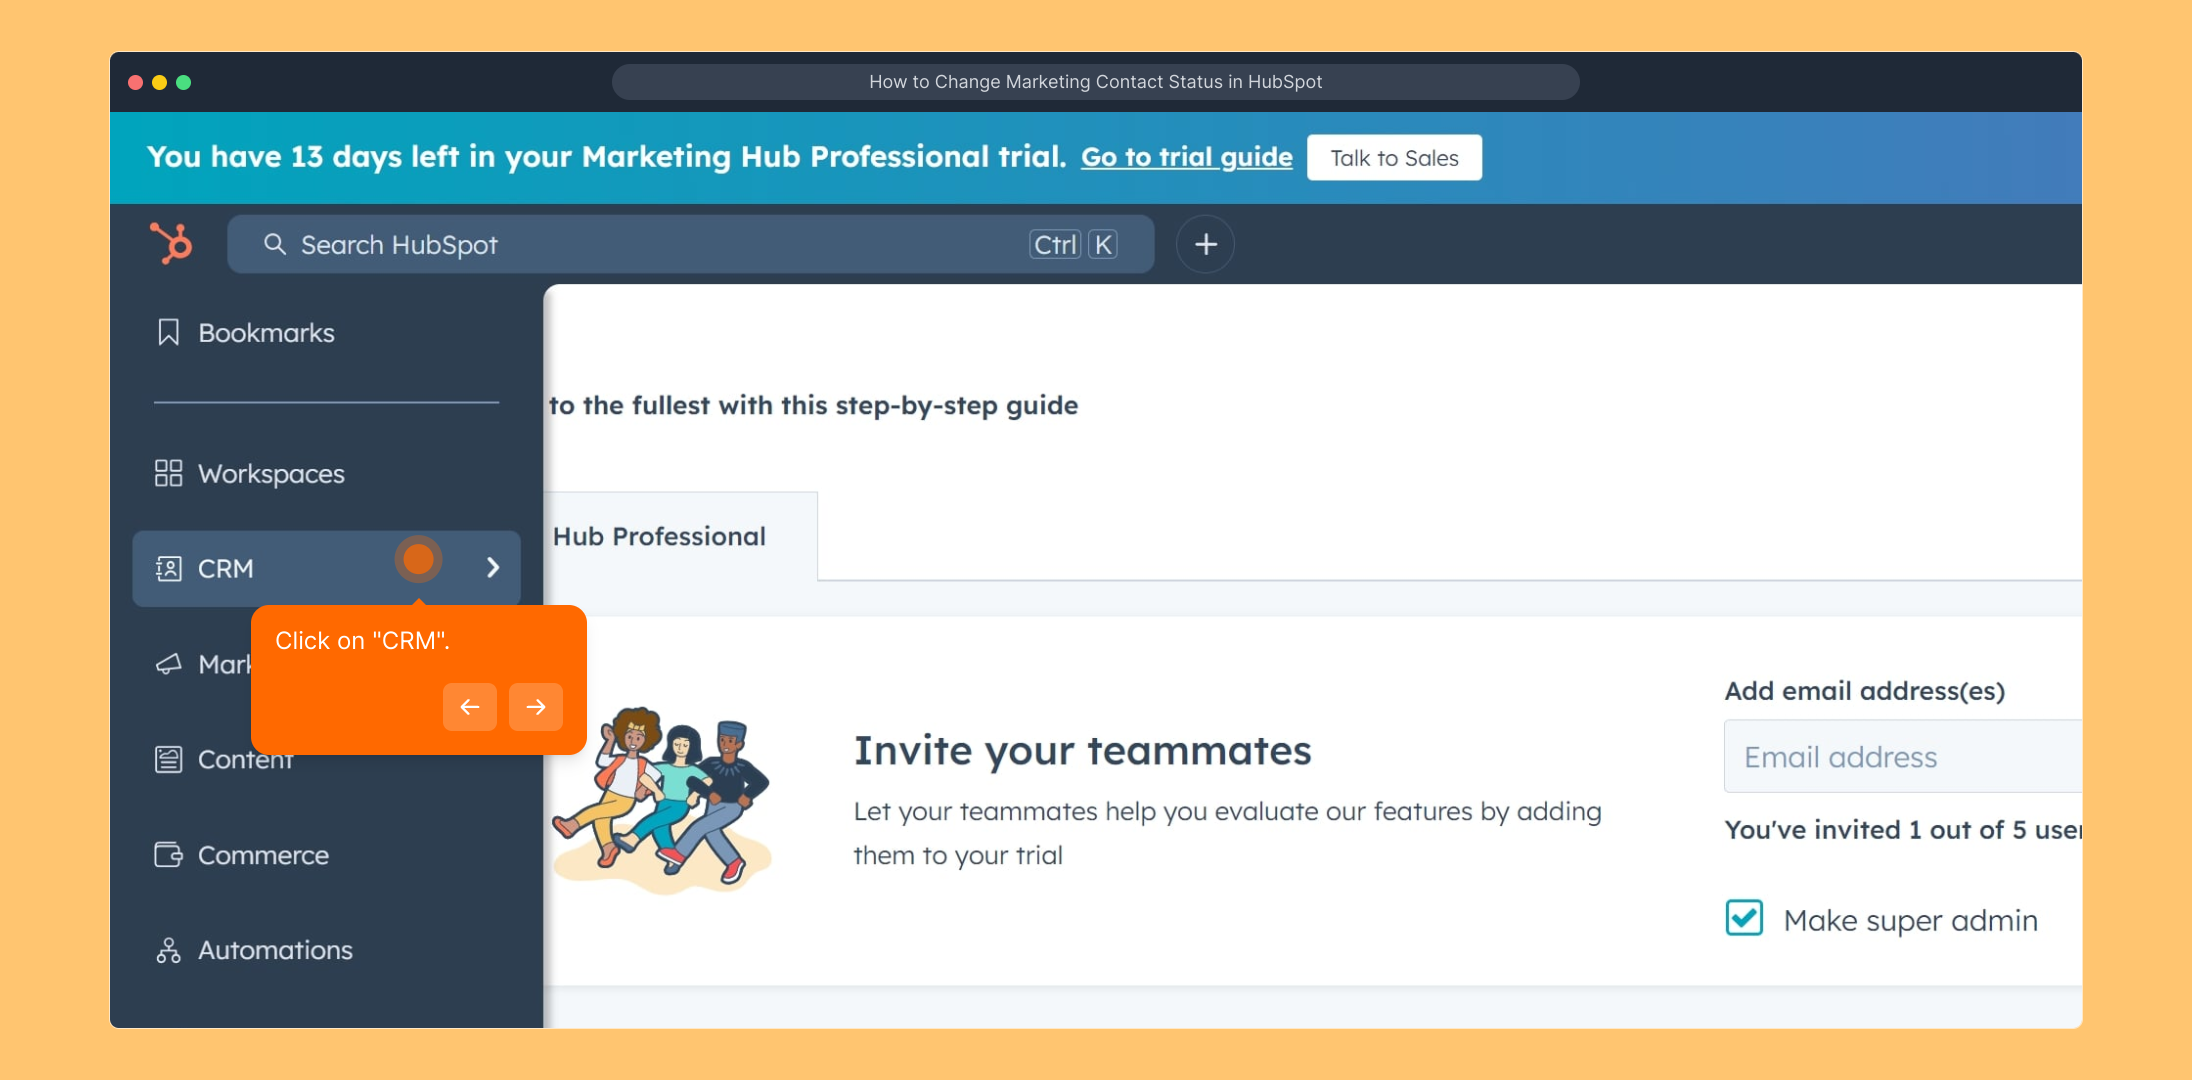
Task: Click the Bookmarks ribbon icon
Action: pos(168,332)
